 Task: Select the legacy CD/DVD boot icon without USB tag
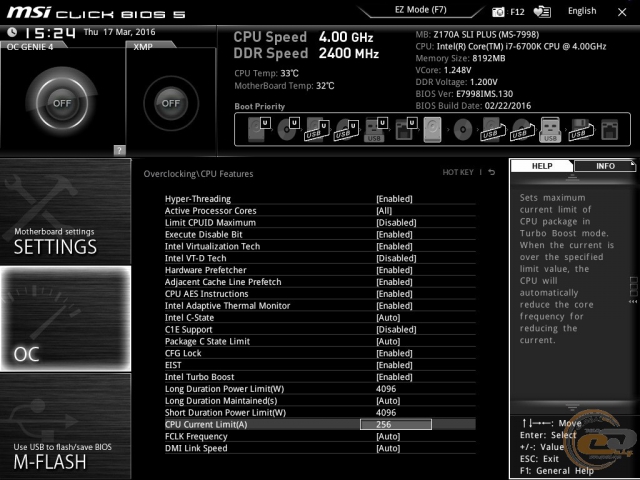click(x=463, y=130)
